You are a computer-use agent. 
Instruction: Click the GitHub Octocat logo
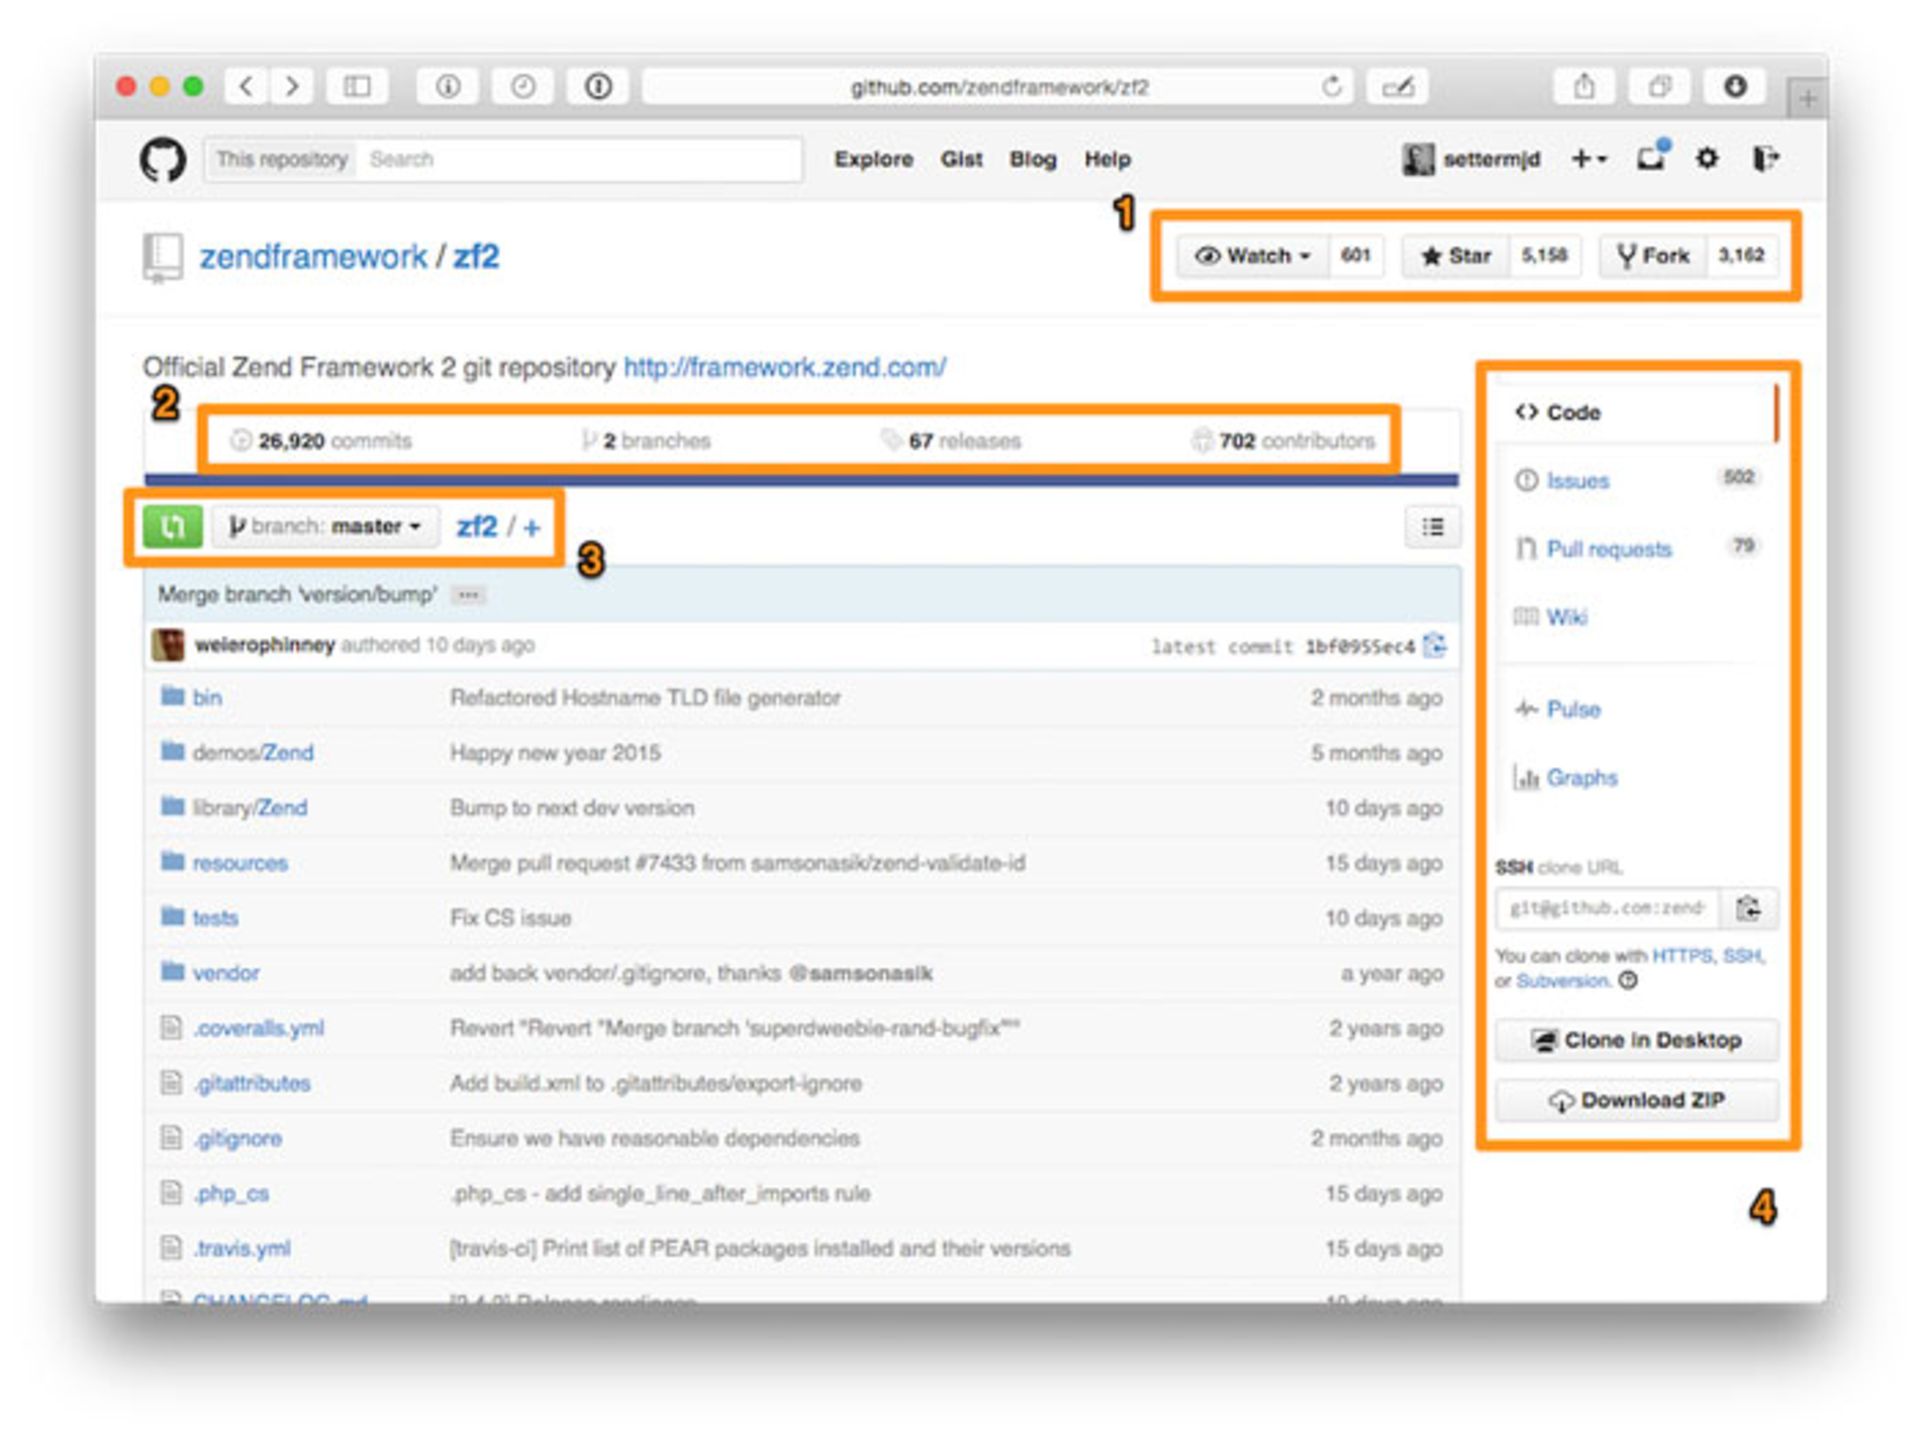163,159
